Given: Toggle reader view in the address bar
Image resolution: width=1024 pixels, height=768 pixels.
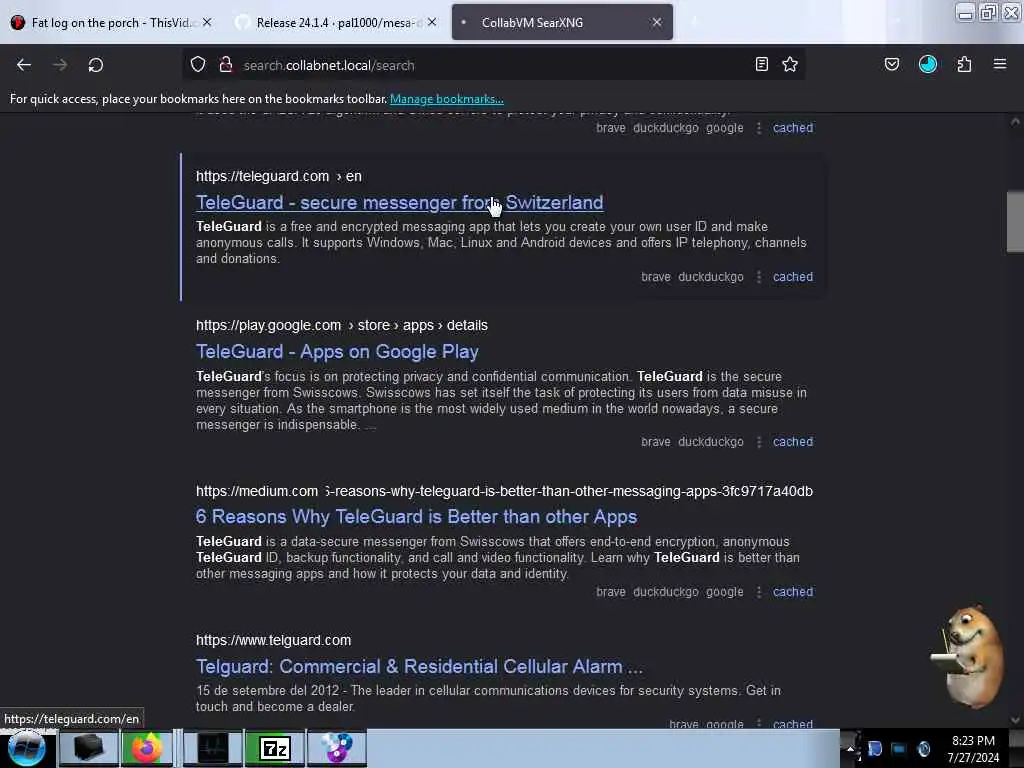Looking at the screenshot, I should click(x=761, y=65).
